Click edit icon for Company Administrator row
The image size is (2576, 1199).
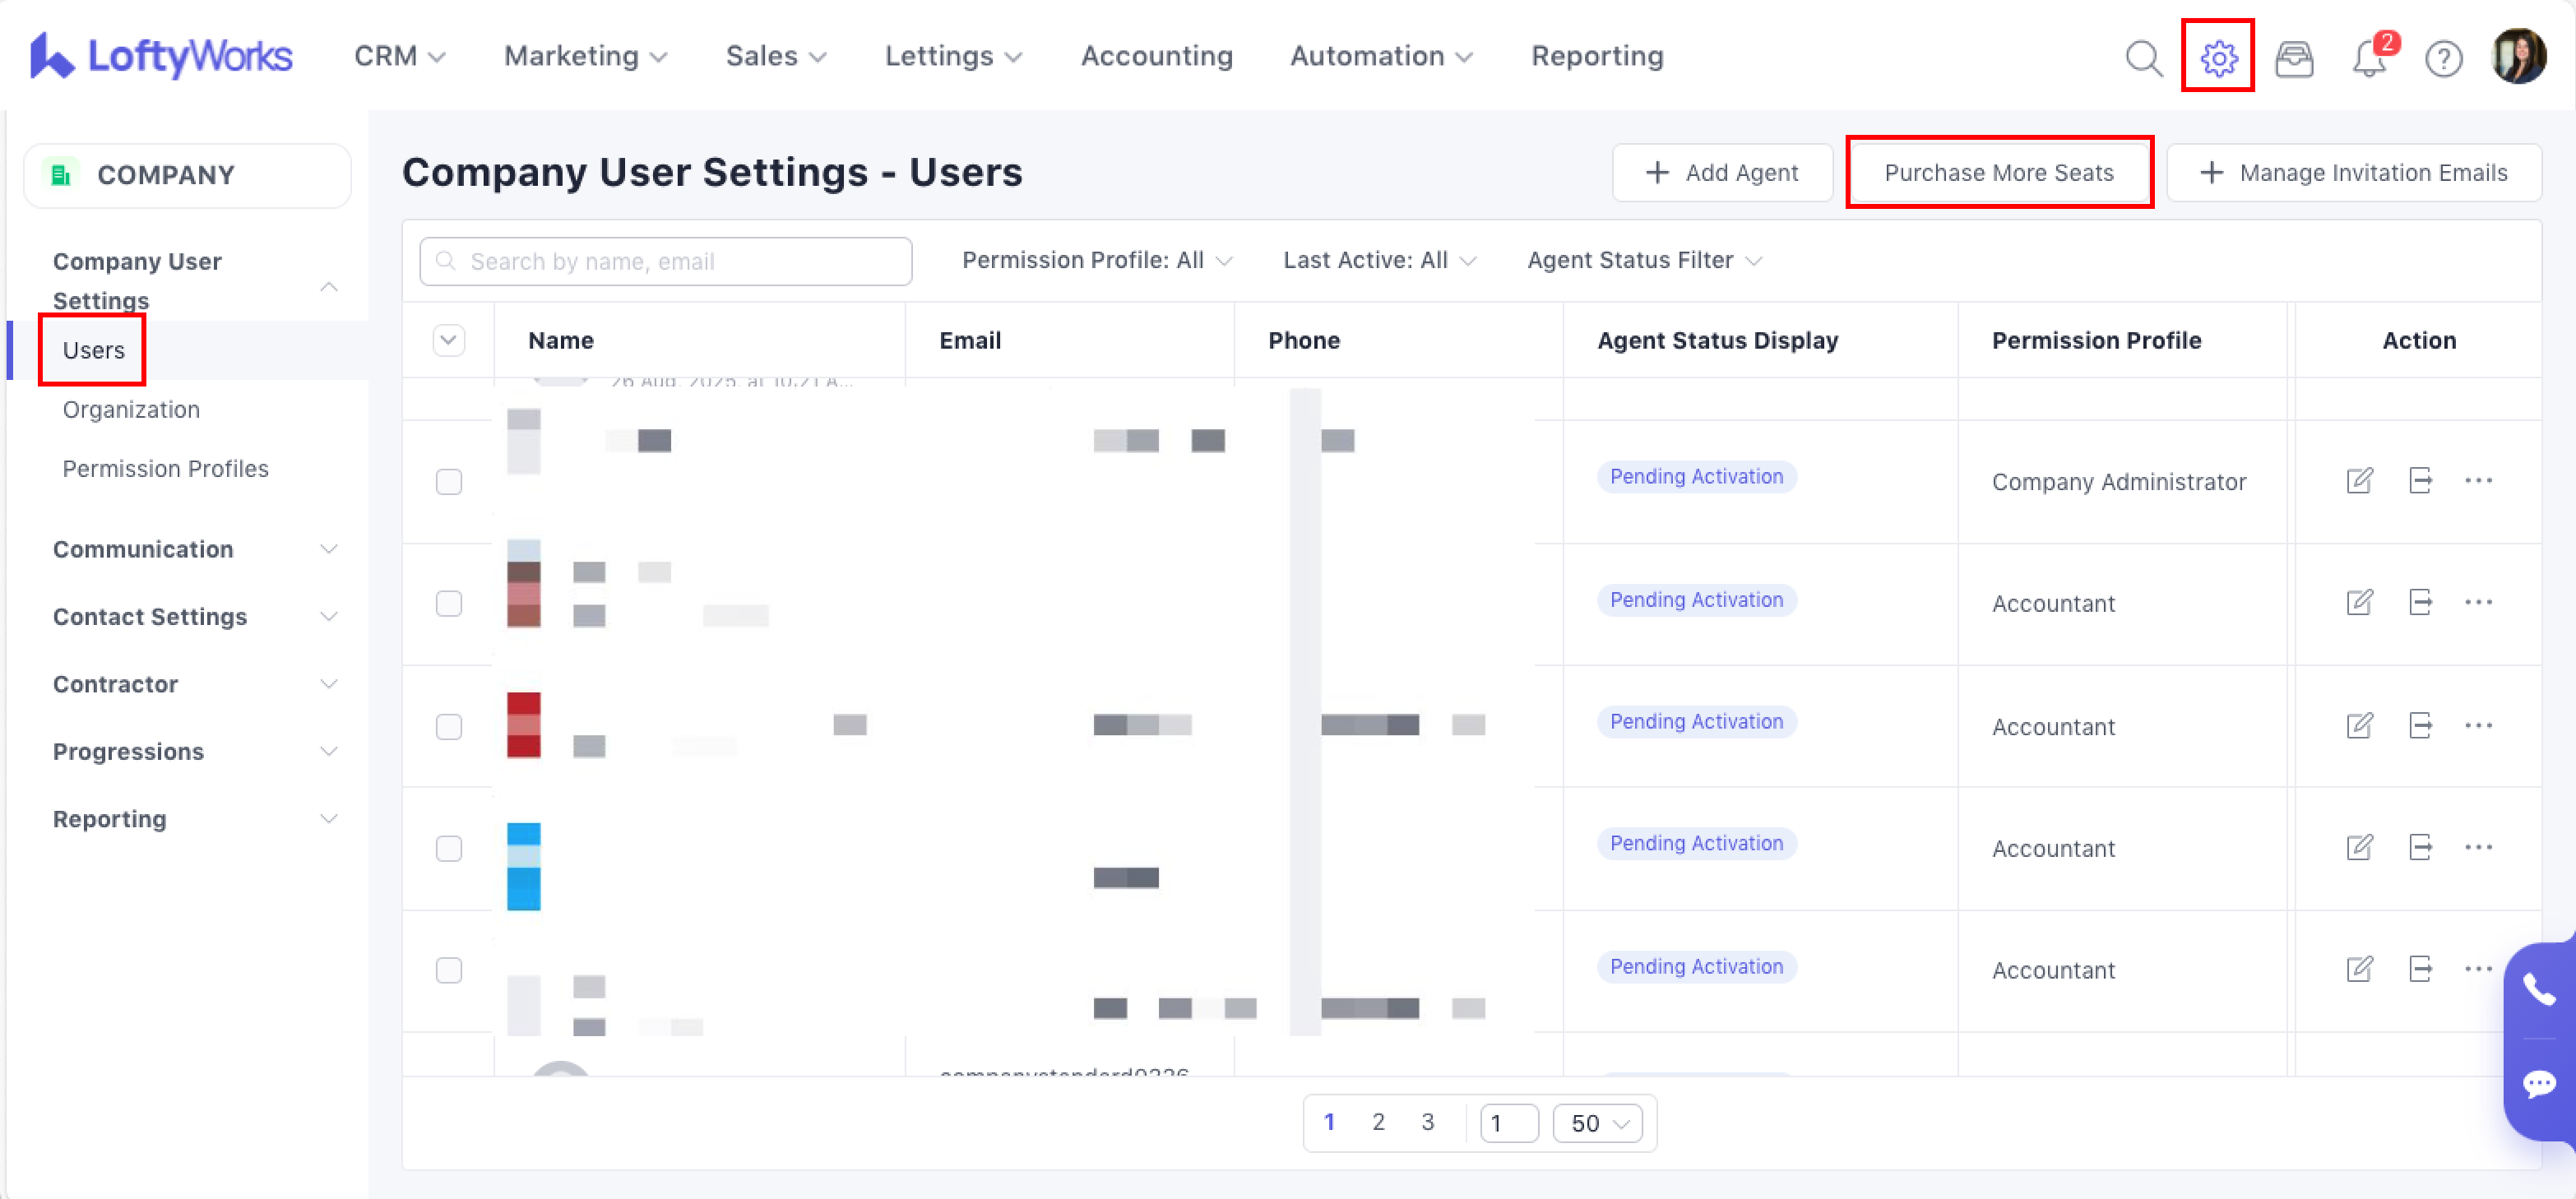[x=2359, y=481]
